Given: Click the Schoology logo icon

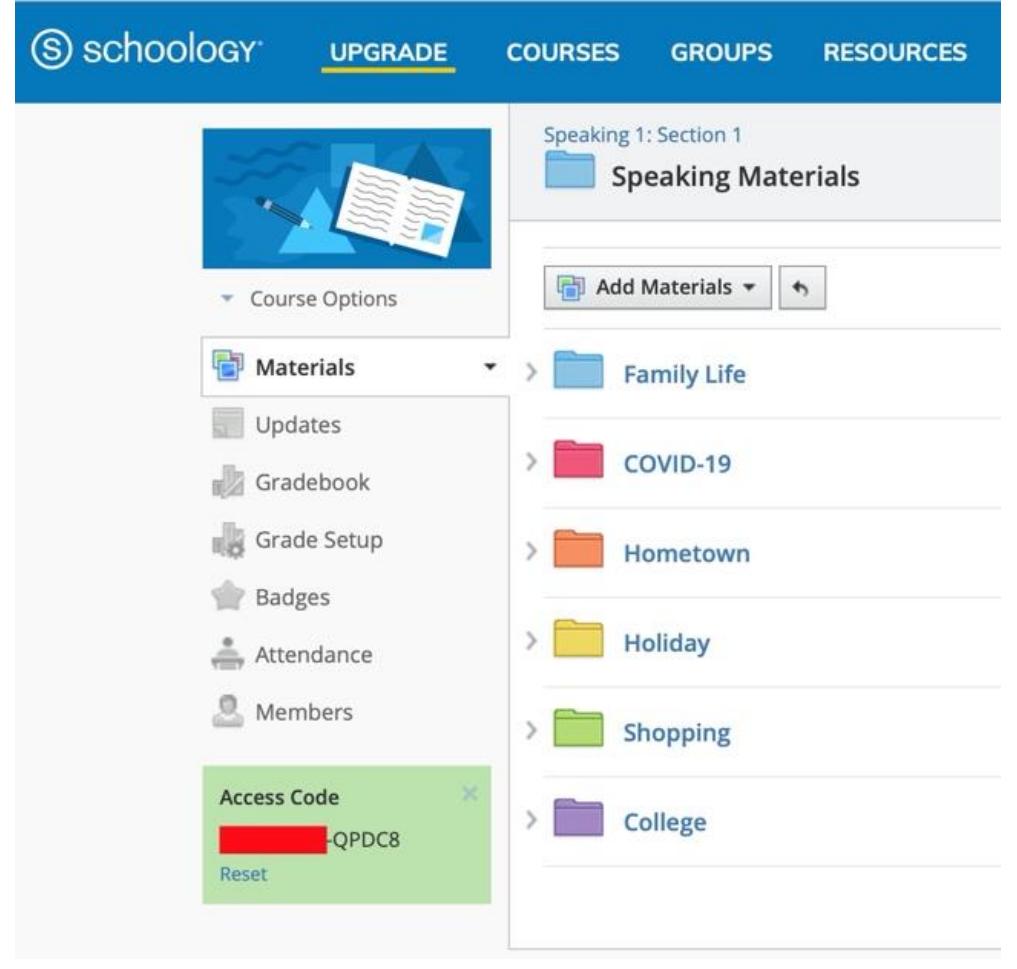Looking at the screenshot, I should [51, 51].
